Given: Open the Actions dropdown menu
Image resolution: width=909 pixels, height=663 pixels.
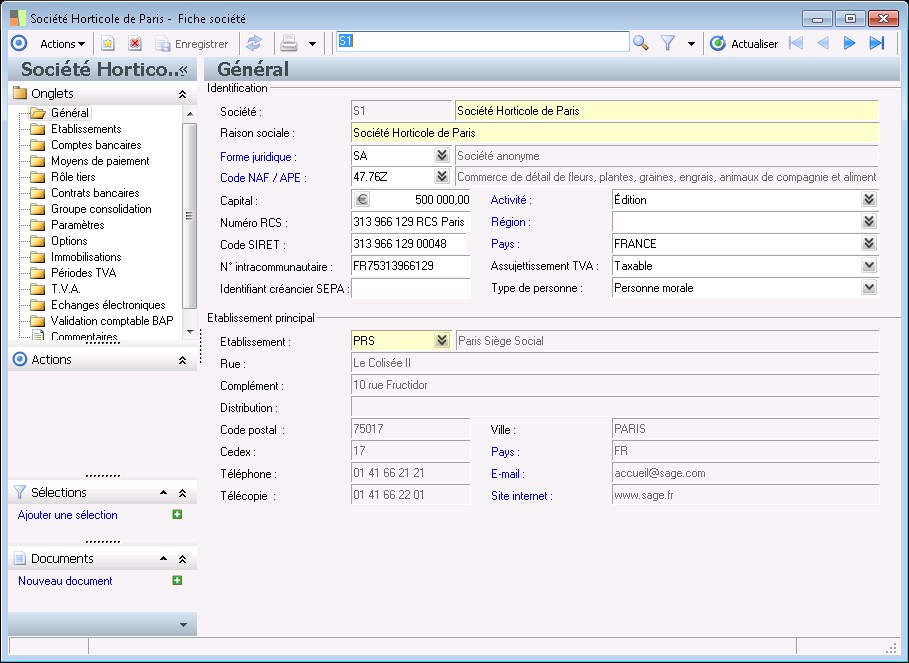Looking at the screenshot, I should (62, 43).
